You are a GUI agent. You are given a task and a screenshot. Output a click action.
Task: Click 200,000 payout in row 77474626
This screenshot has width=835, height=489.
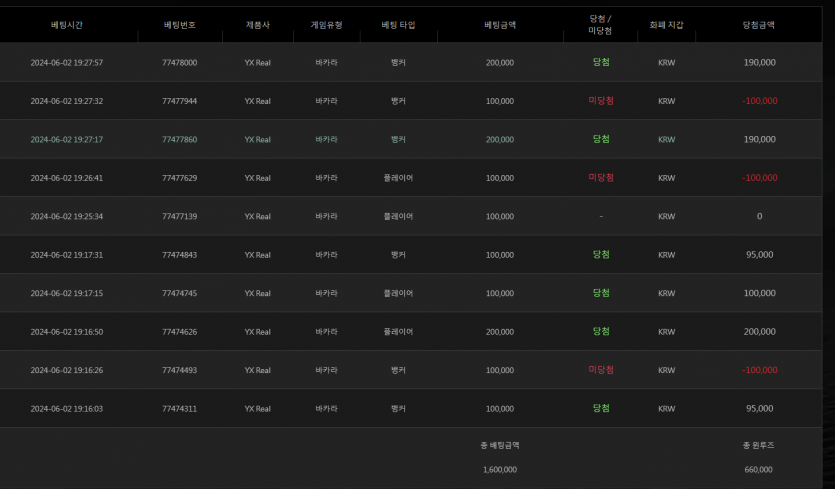(759, 331)
